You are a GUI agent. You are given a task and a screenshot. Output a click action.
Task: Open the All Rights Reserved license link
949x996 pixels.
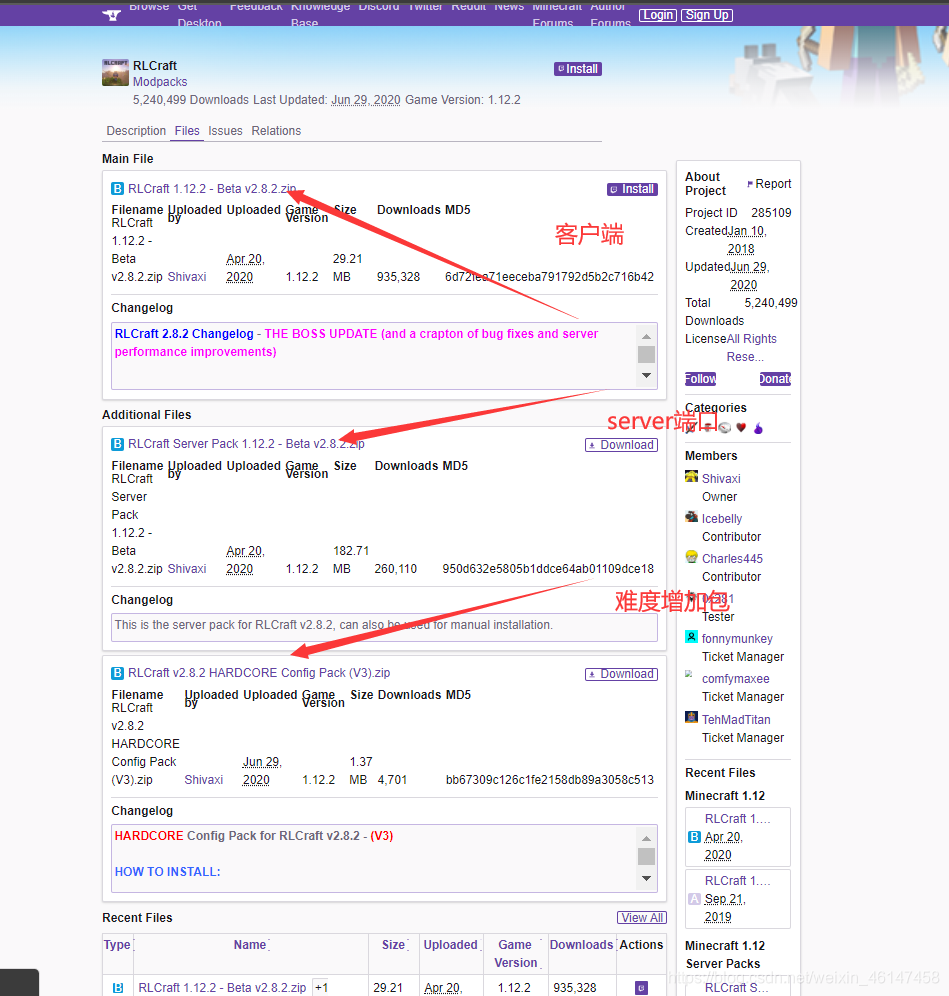[751, 347]
